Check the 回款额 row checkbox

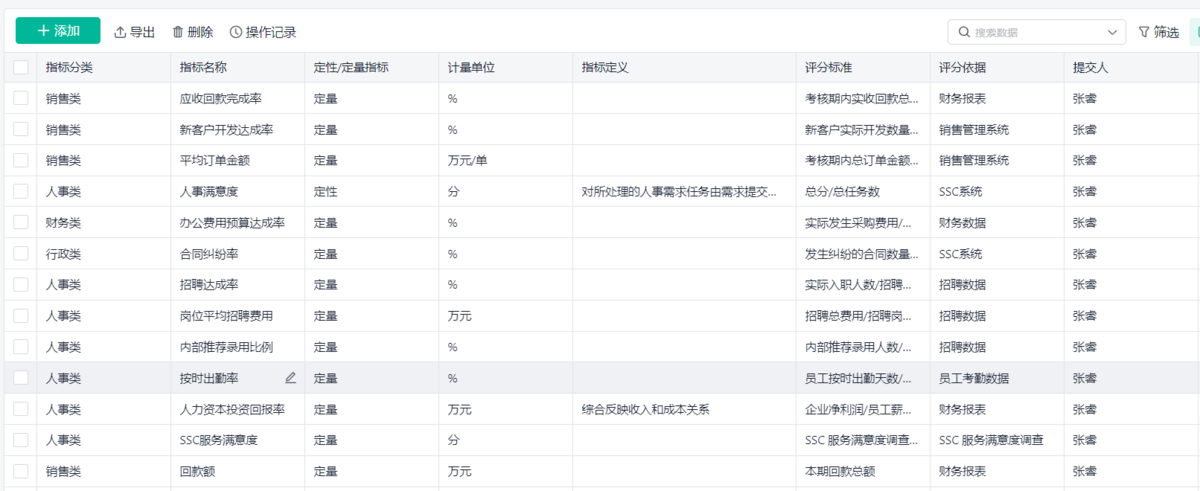click(x=21, y=471)
